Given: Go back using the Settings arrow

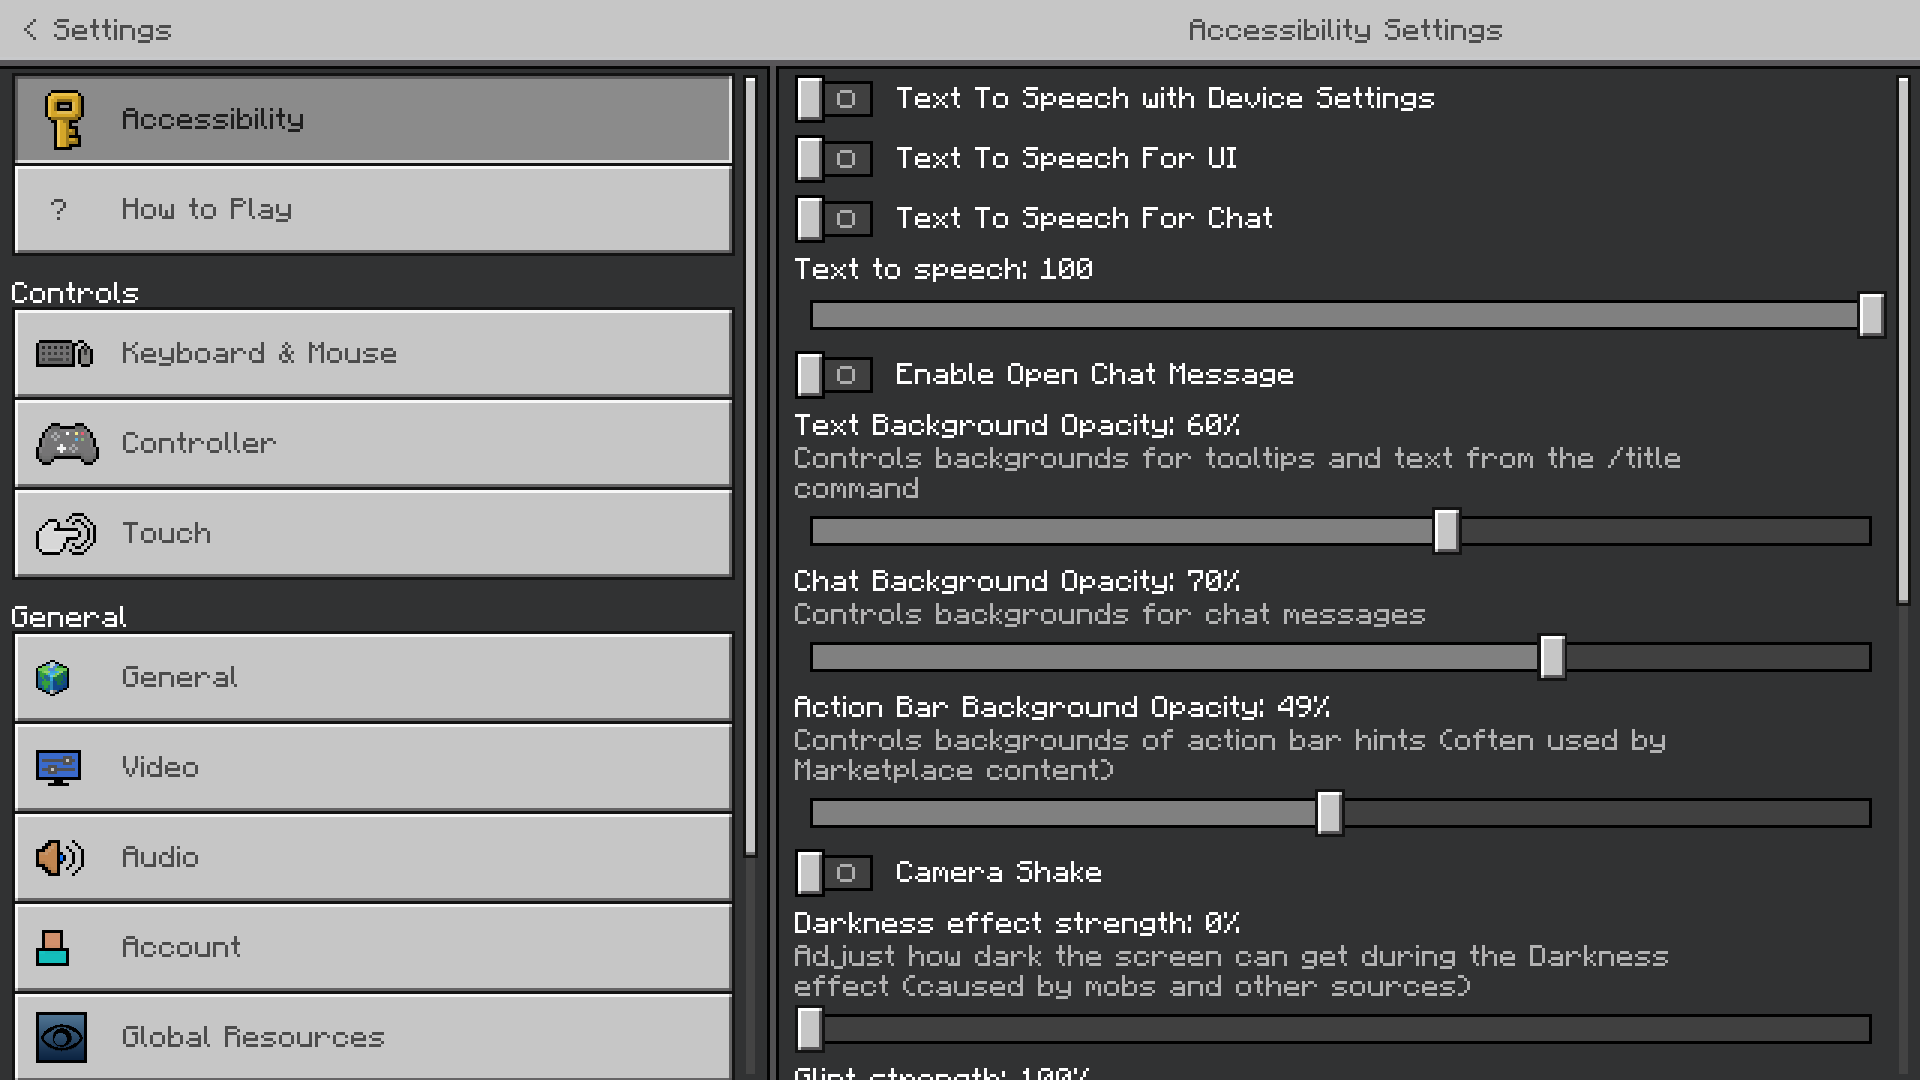Looking at the screenshot, I should 32,30.
